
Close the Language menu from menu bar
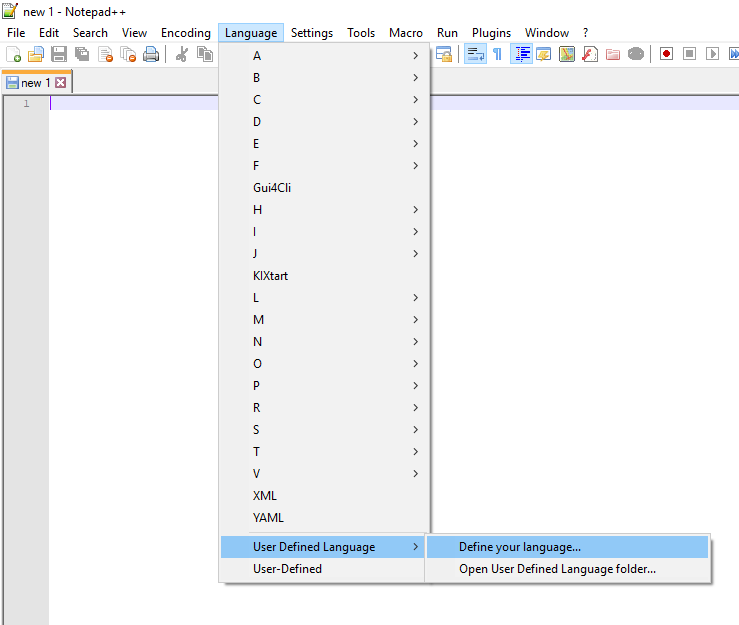[x=251, y=33]
